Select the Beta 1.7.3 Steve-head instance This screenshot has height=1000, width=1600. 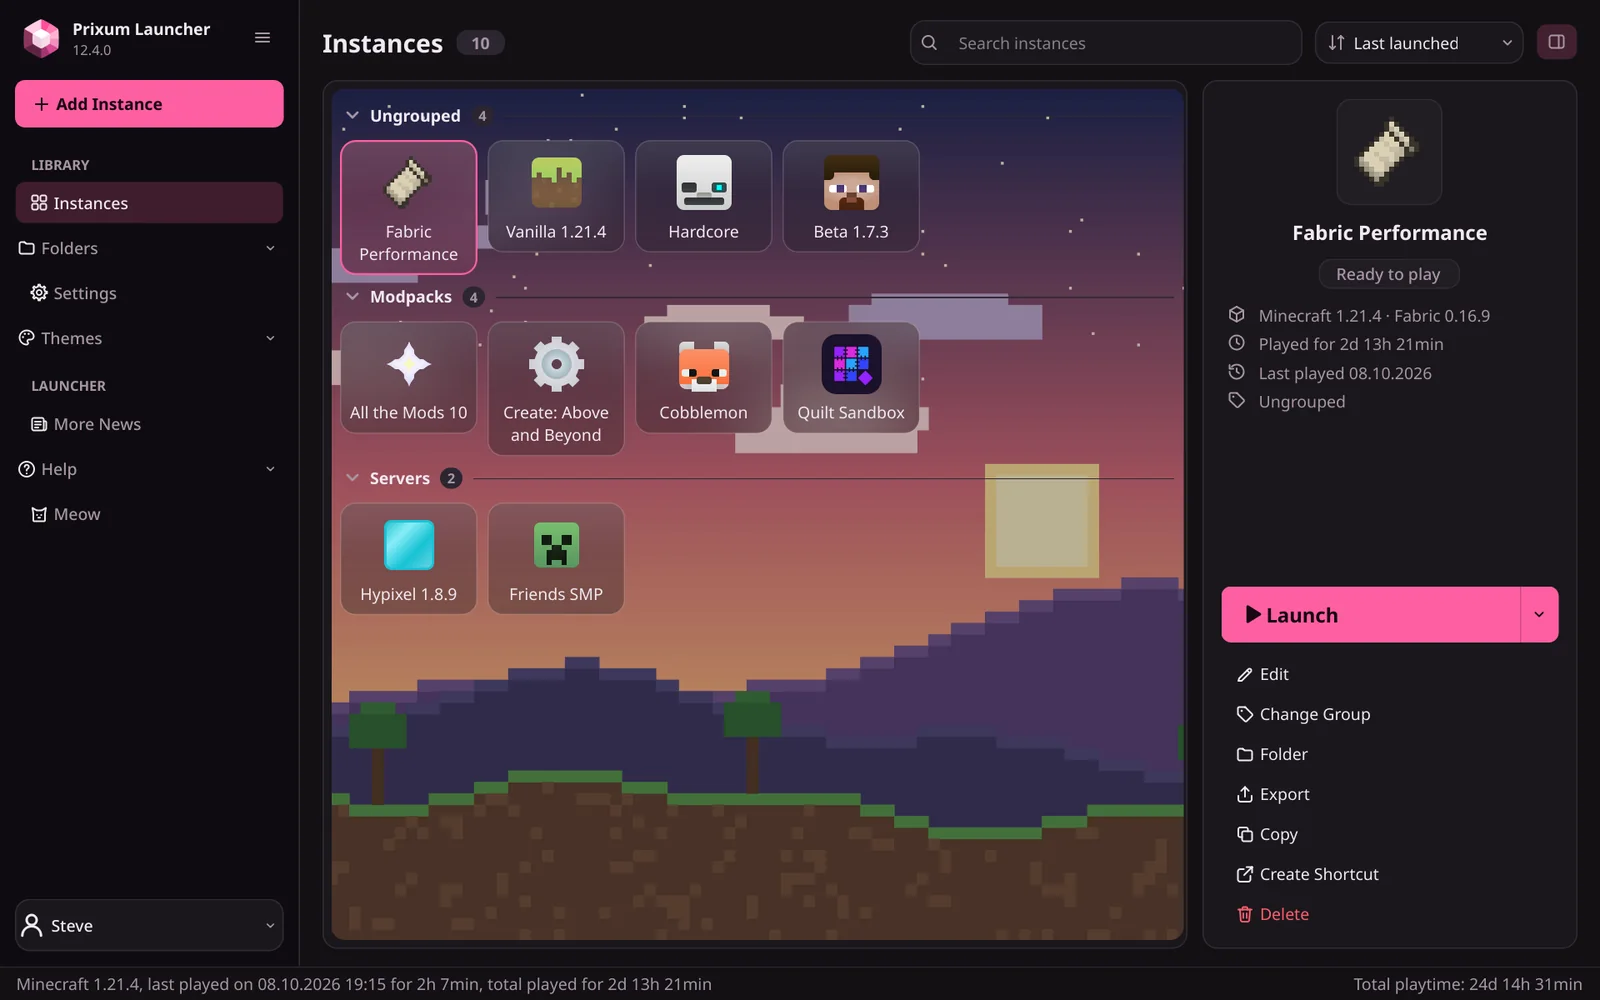851,196
